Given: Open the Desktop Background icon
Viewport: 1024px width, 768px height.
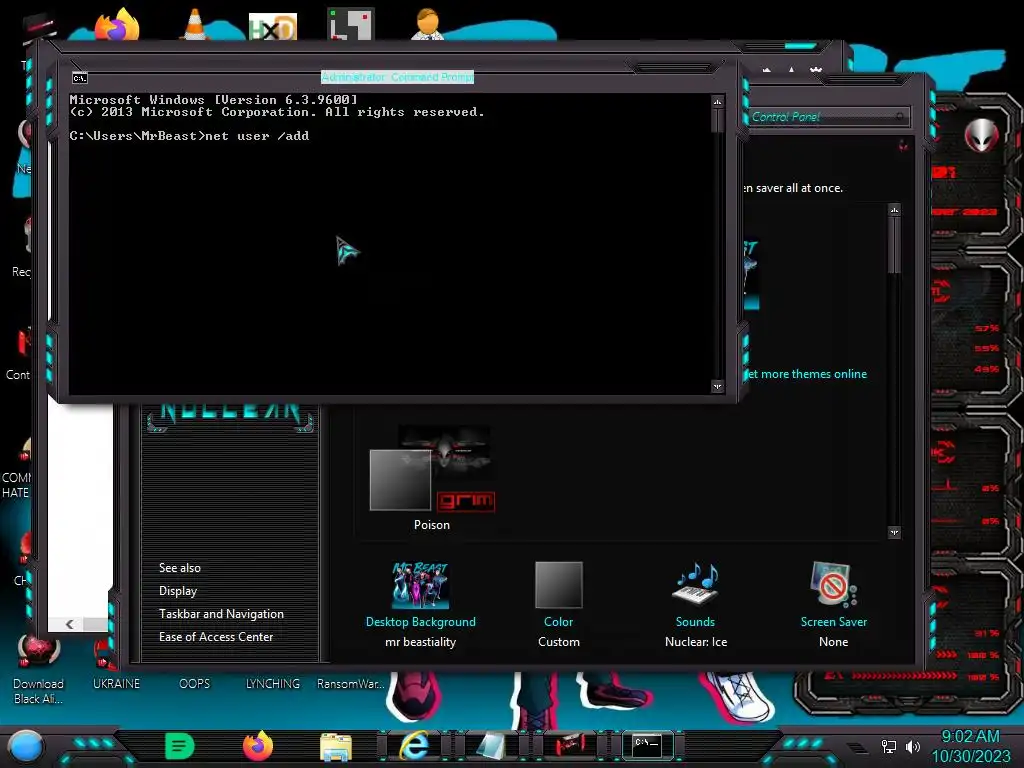Looking at the screenshot, I should click(x=420, y=585).
